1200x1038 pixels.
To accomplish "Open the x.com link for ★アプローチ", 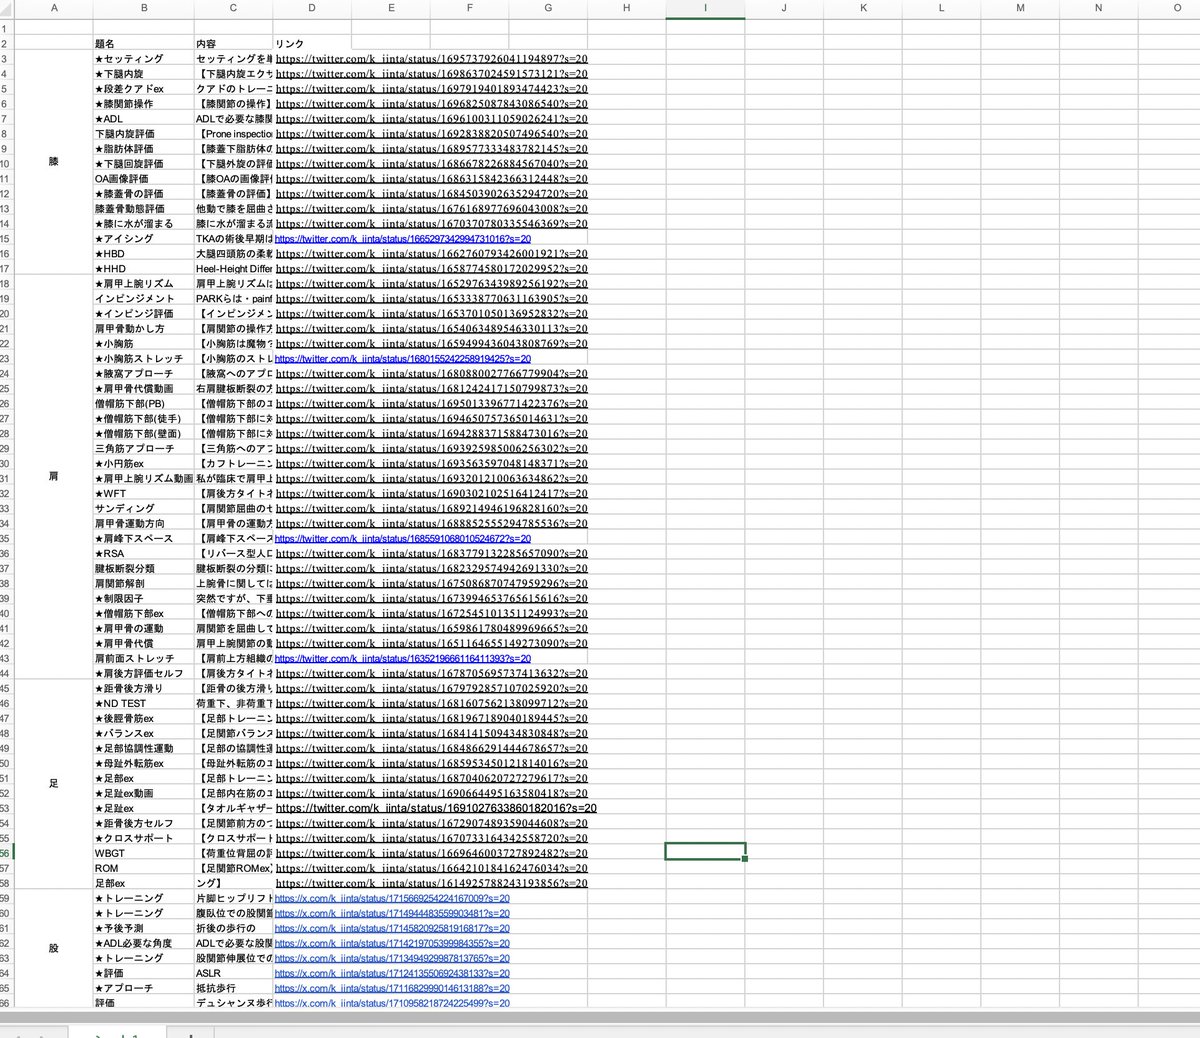I will tap(392, 988).
